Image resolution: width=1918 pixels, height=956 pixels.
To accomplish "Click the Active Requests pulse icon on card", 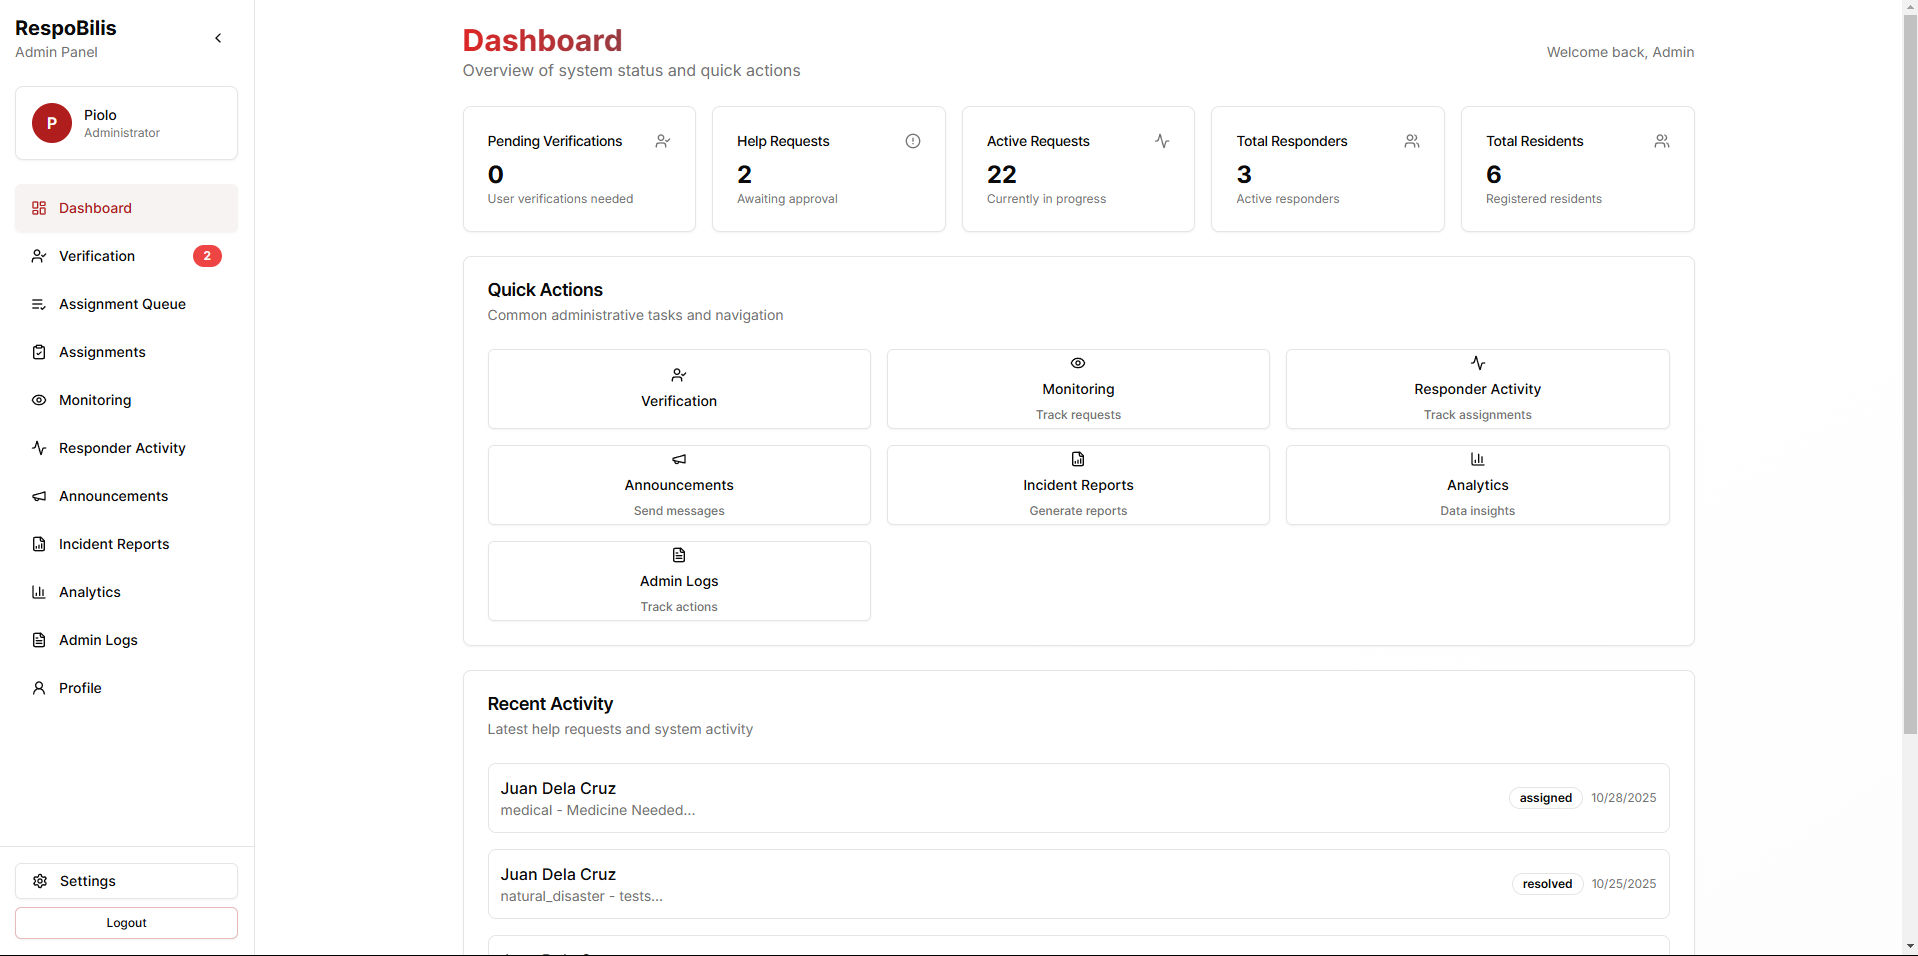I will pyautogui.click(x=1162, y=141).
